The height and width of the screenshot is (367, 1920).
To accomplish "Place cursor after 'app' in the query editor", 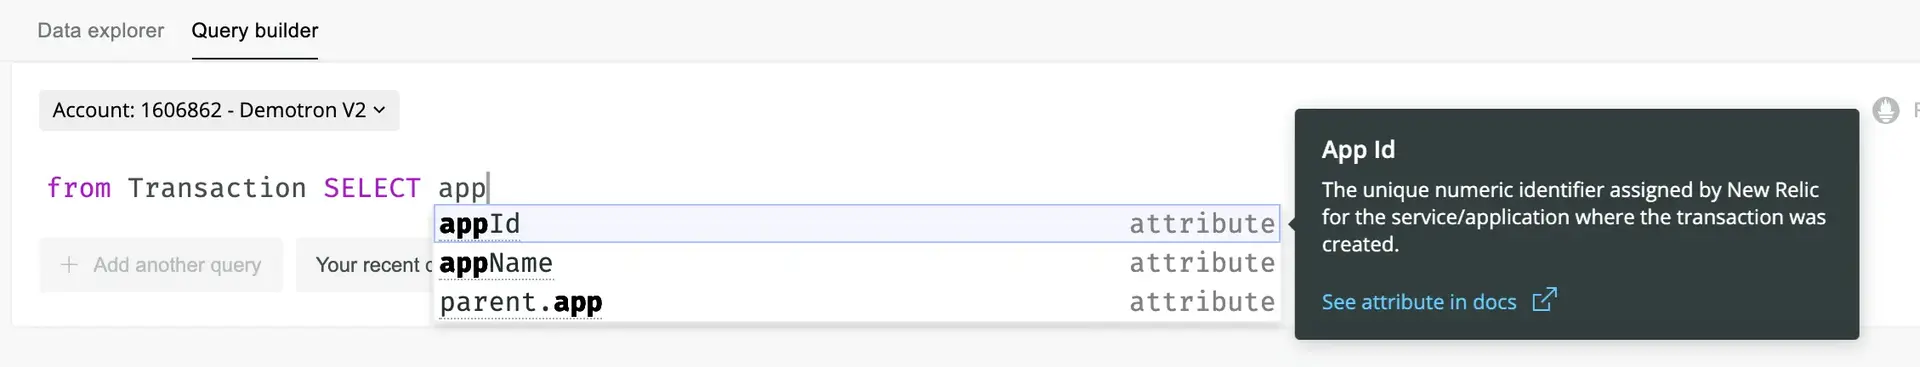I will (488, 188).
